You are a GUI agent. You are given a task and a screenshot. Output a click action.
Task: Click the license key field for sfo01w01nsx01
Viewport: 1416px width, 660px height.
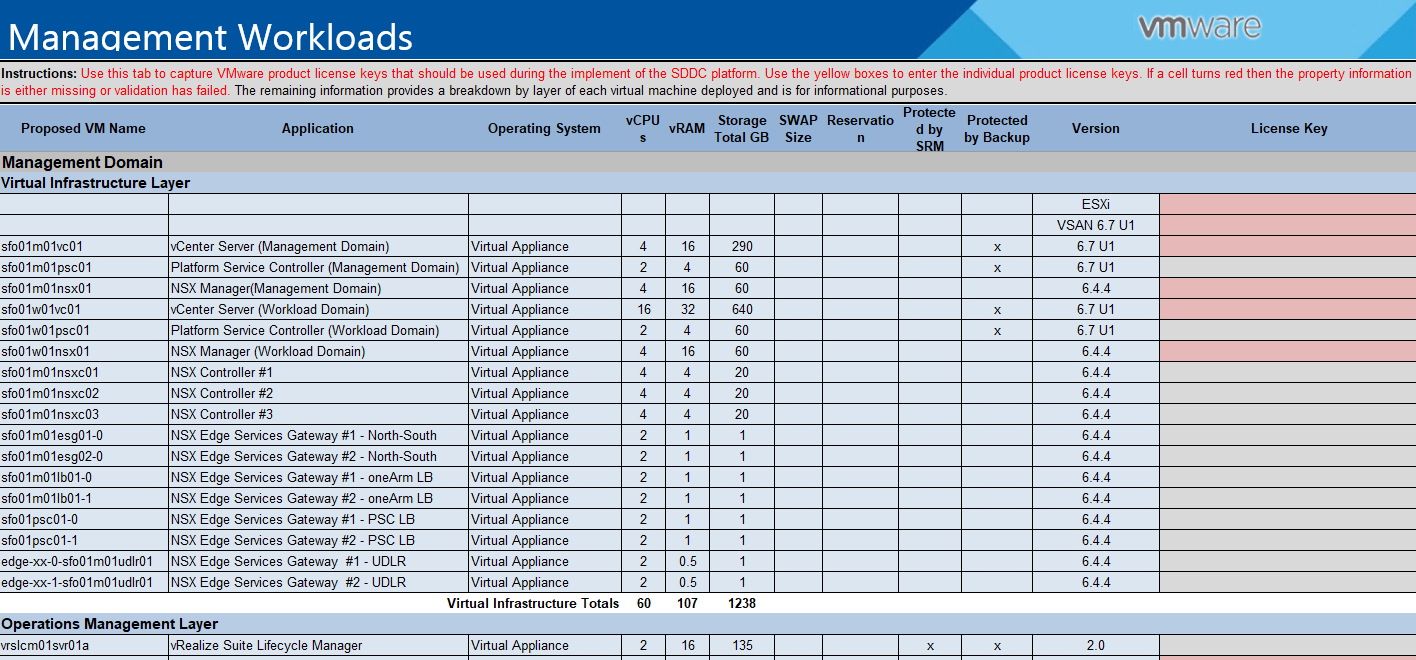point(1288,351)
